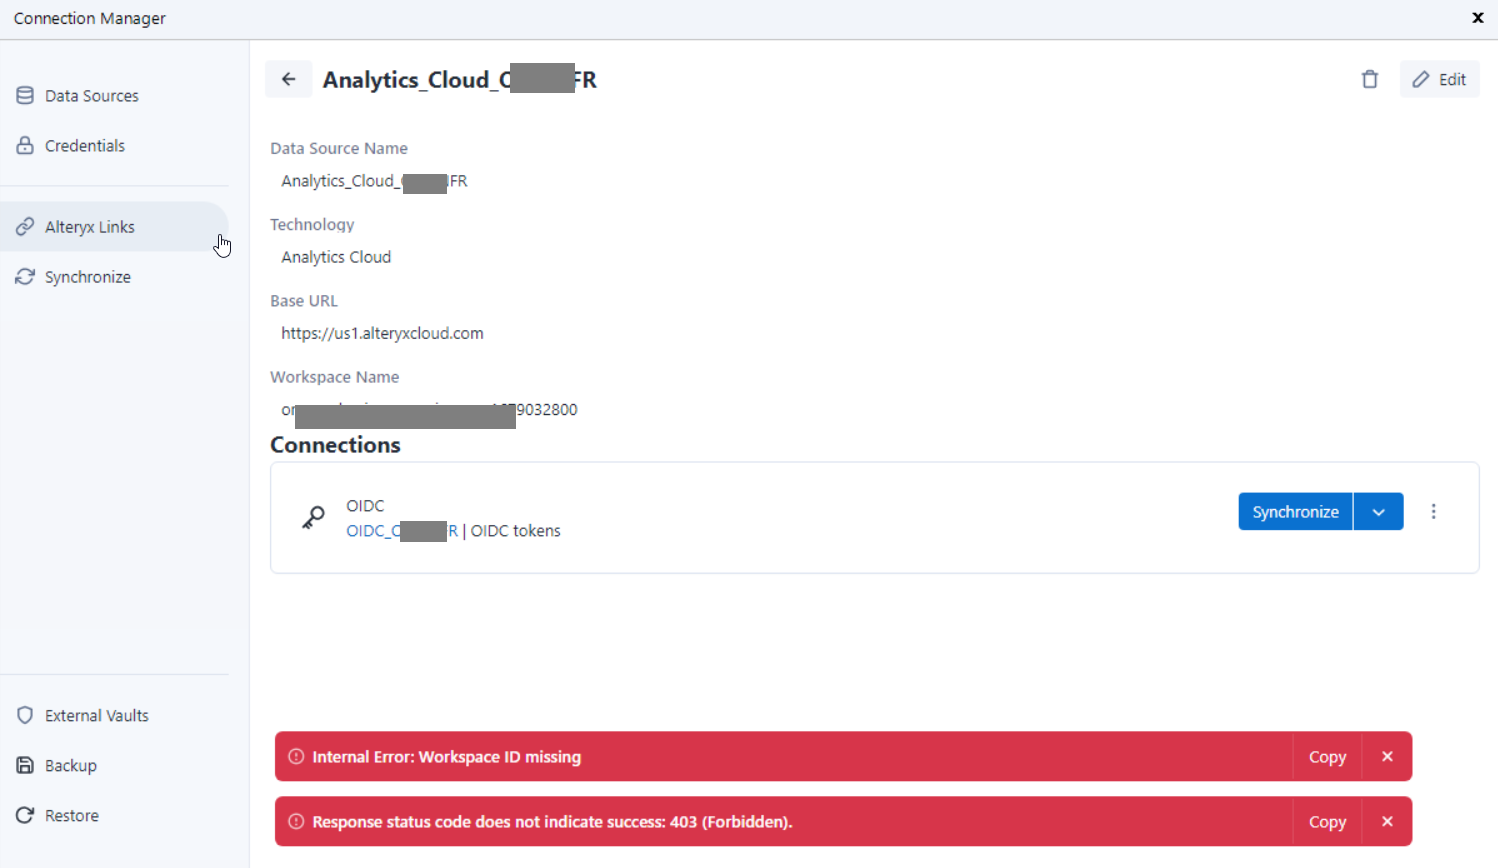
Task: Click the trash icon to delete the data source
Action: click(x=1370, y=79)
